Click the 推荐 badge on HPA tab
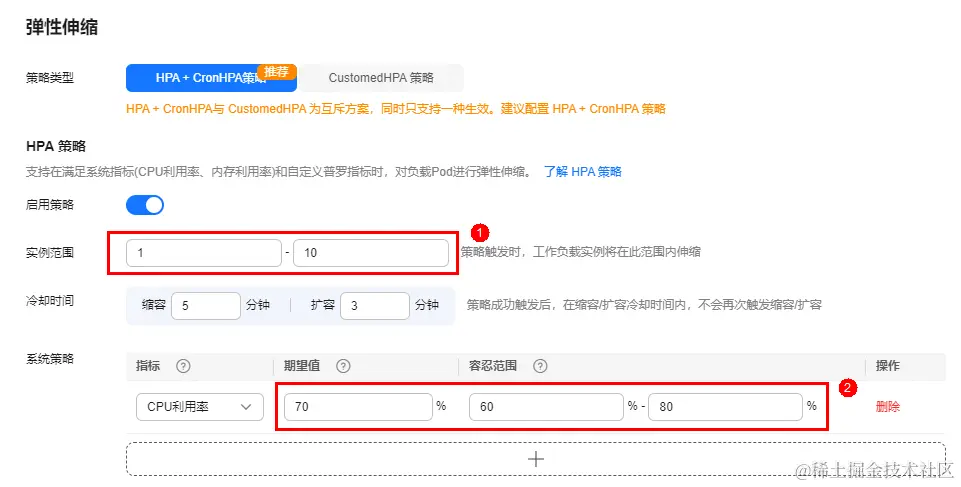This screenshot has height=487, width=961. (x=276, y=72)
